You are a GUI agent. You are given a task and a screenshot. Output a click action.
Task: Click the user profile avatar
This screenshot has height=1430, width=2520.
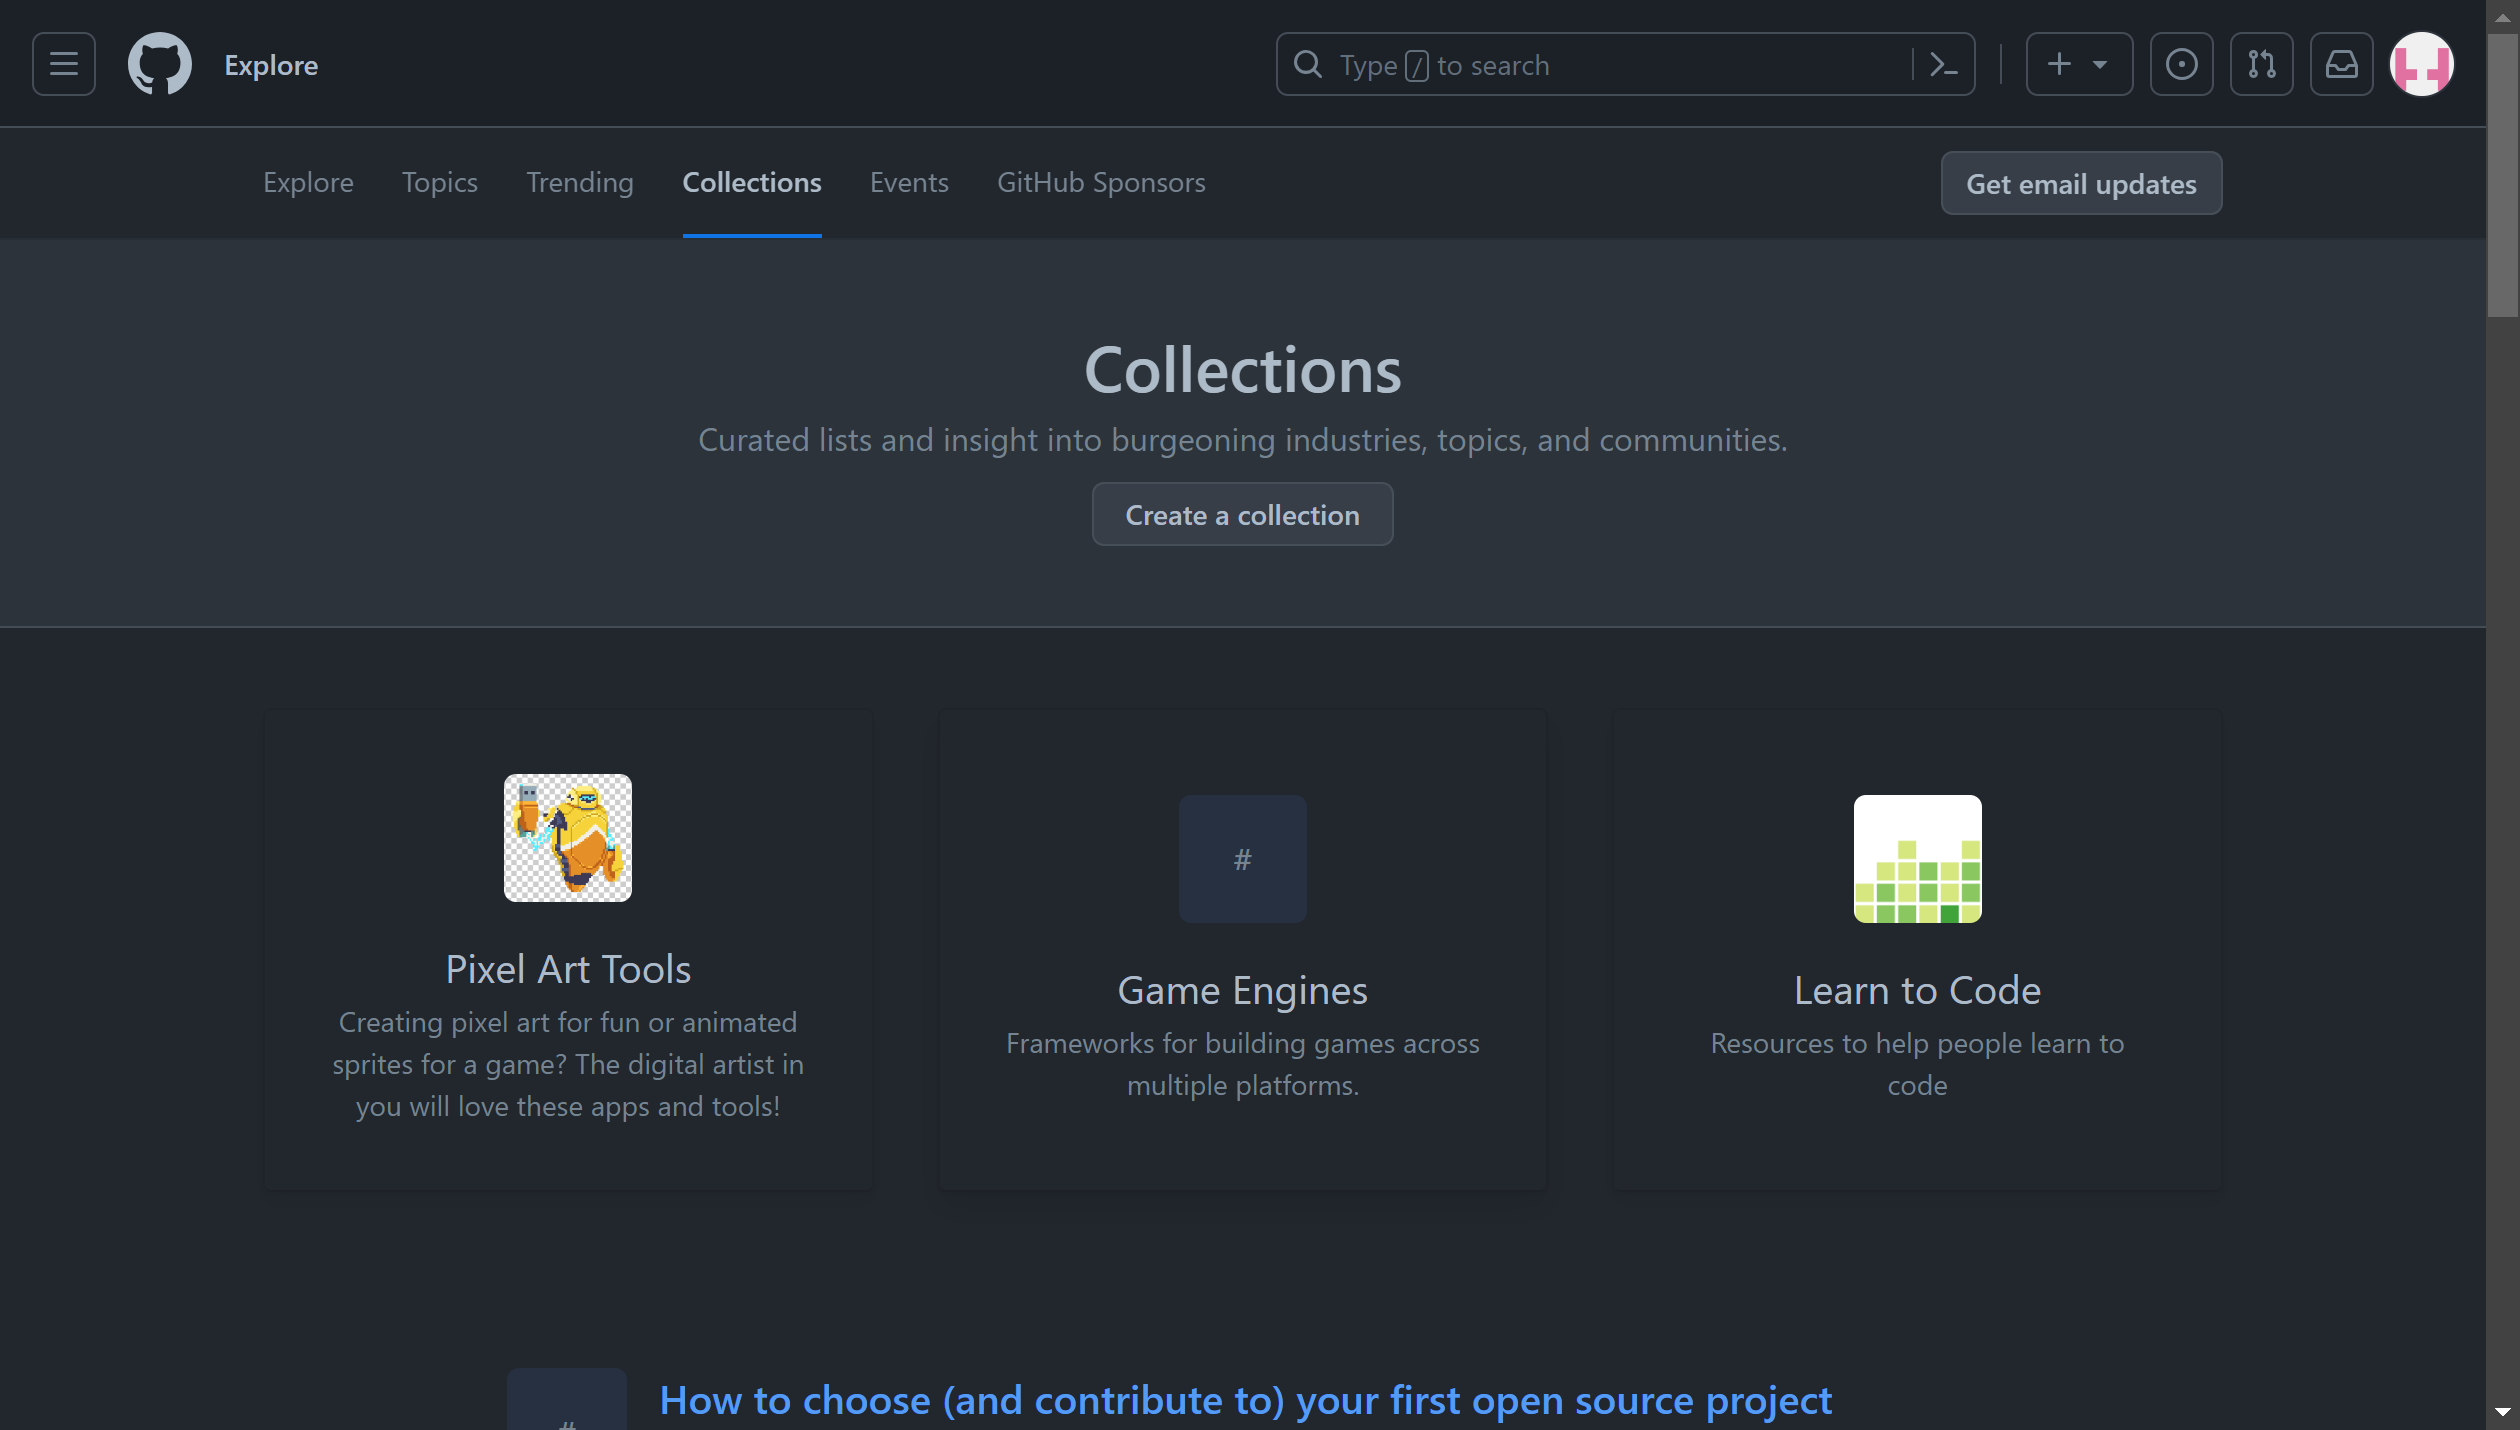pyautogui.click(x=2421, y=65)
